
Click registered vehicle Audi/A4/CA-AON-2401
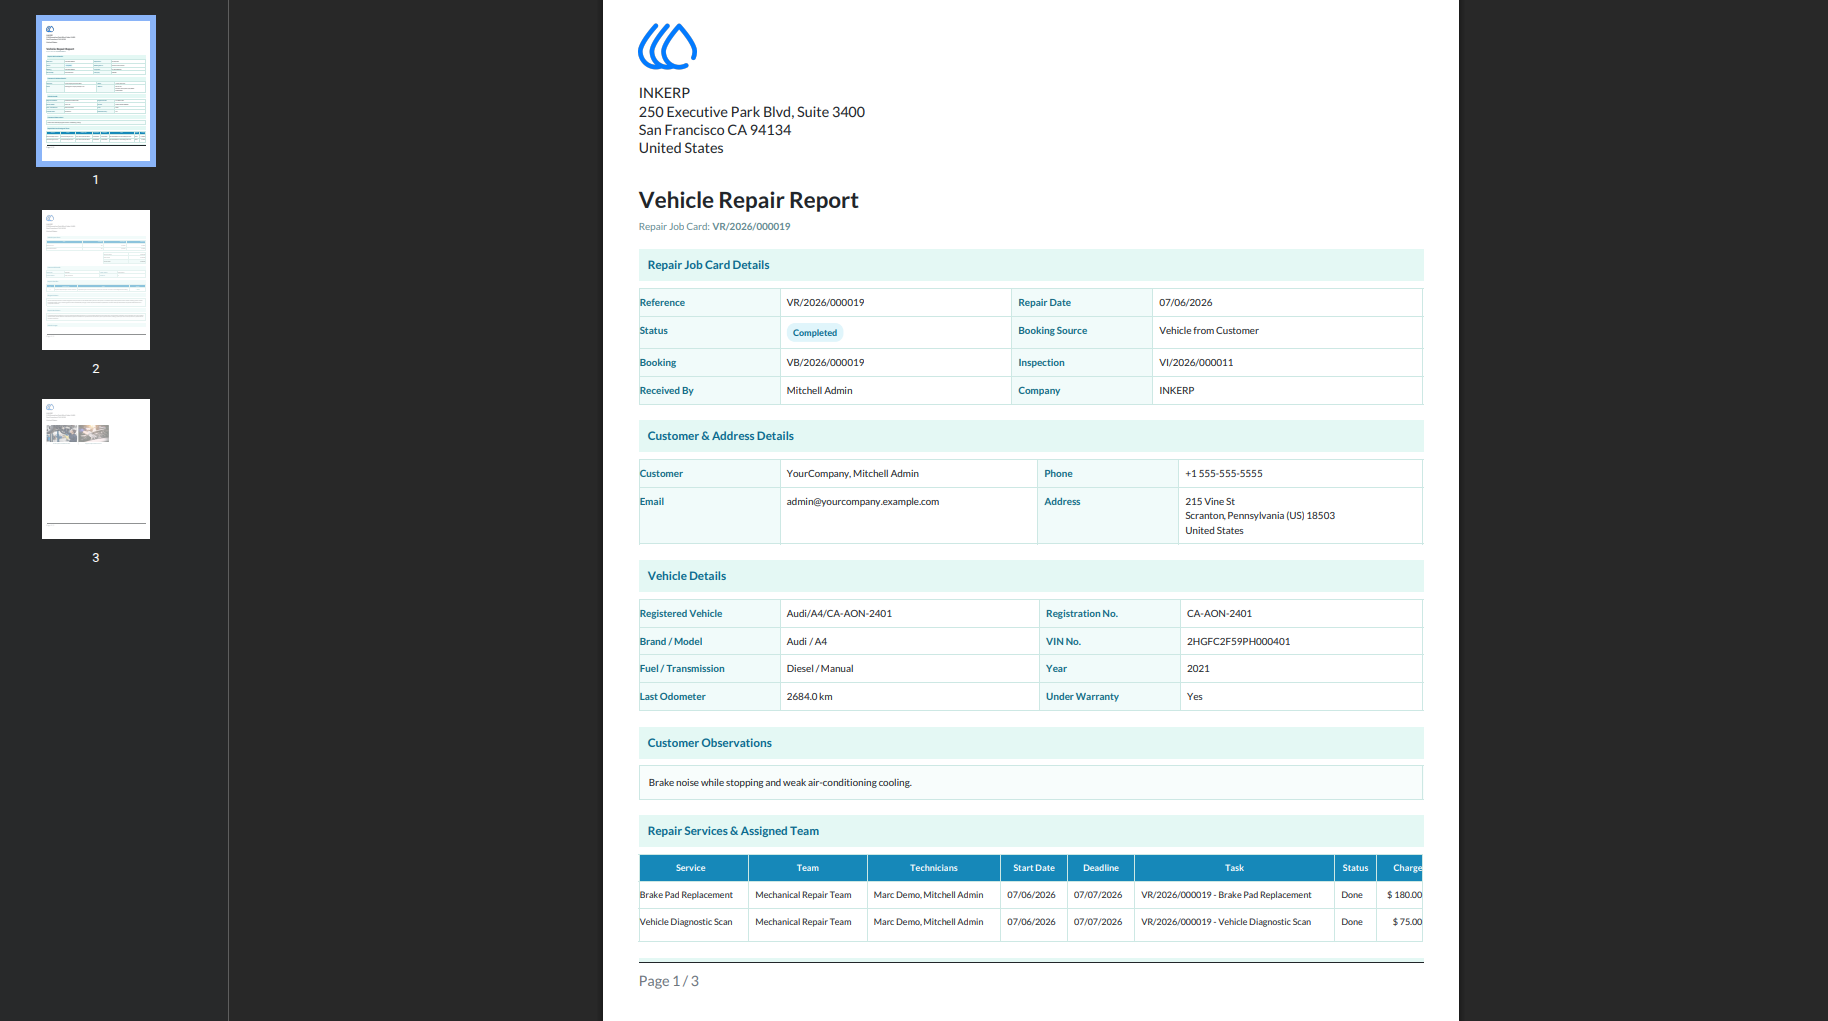click(839, 614)
